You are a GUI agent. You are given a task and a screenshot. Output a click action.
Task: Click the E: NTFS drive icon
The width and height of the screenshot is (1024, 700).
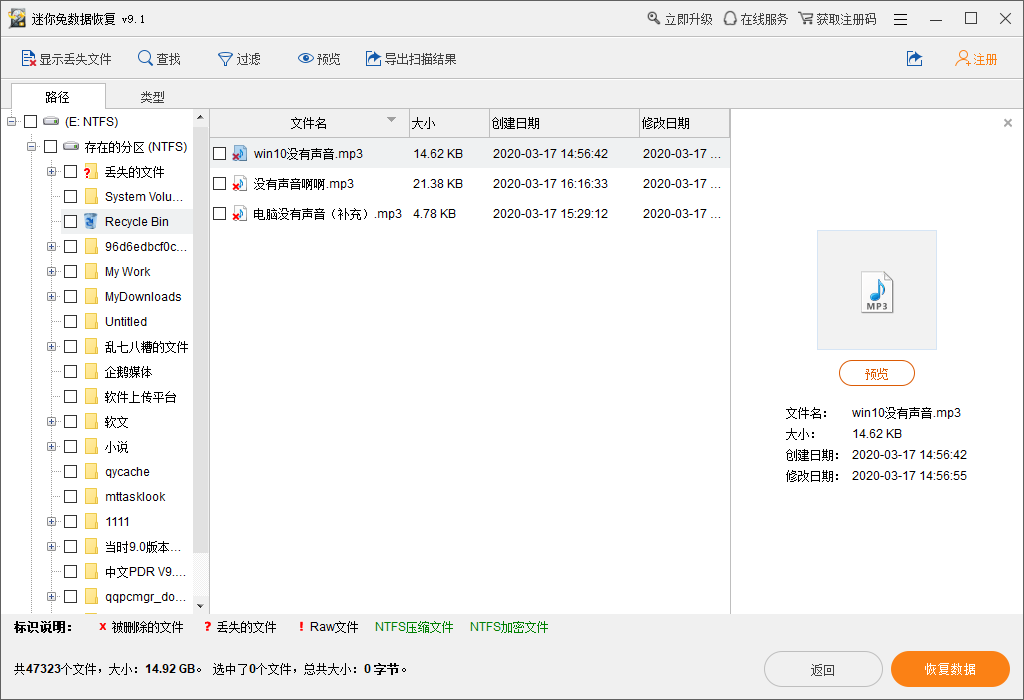(x=51, y=121)
